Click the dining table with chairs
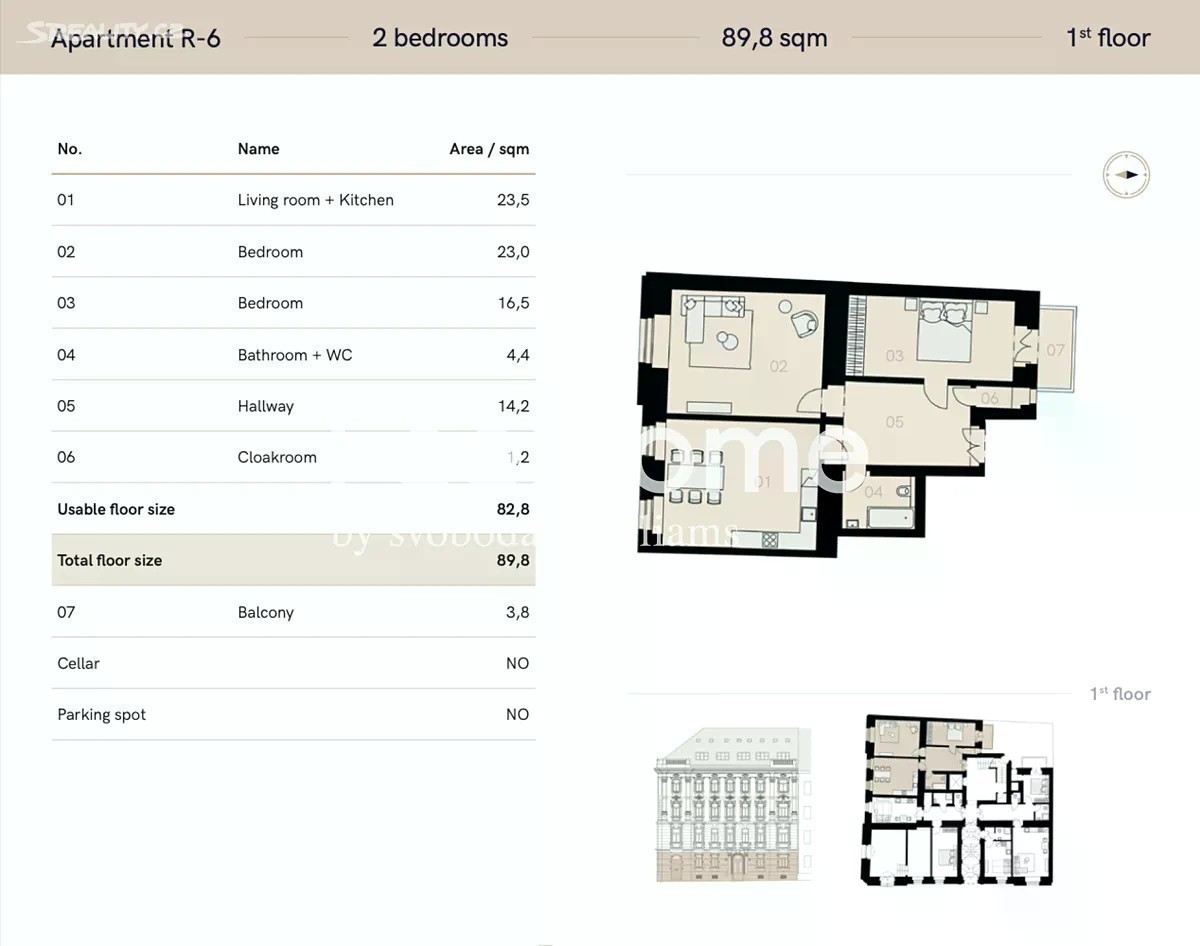1200x946 pixels. 696,476
